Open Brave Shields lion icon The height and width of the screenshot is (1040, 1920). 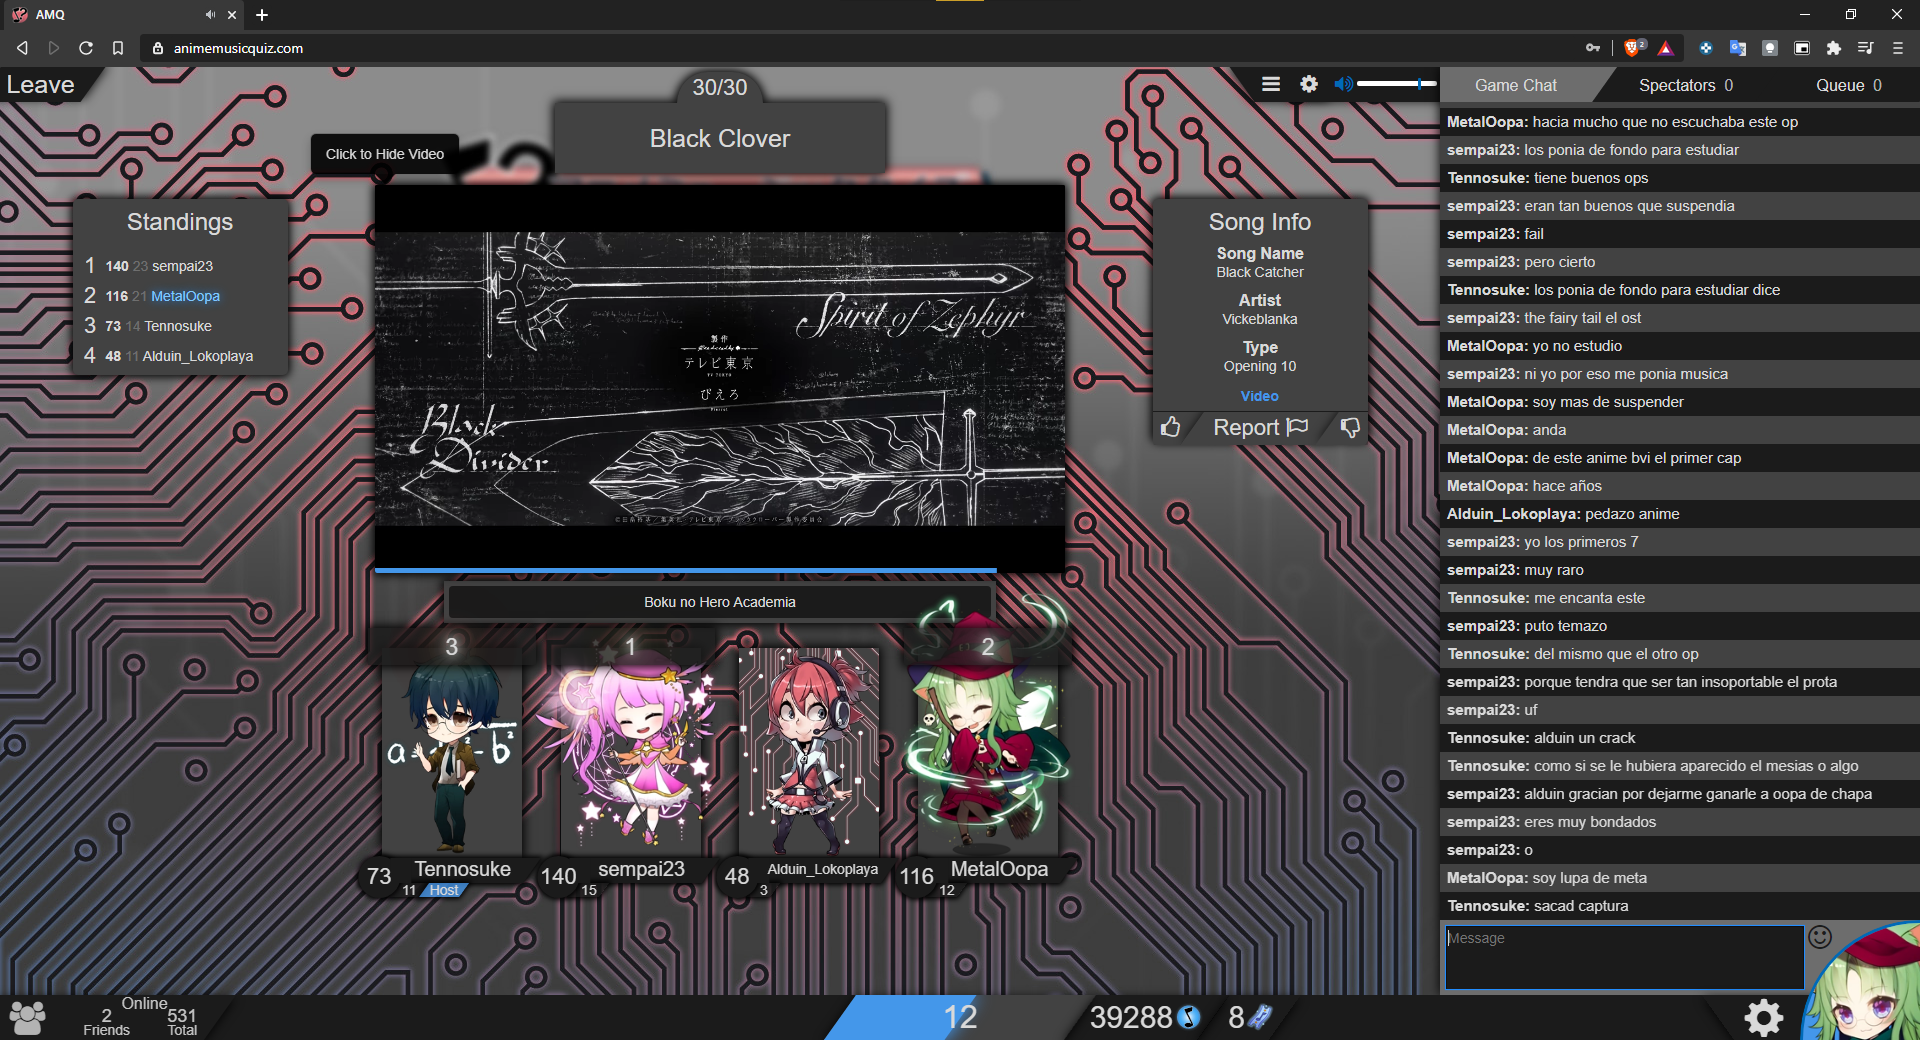(1633, 48)
